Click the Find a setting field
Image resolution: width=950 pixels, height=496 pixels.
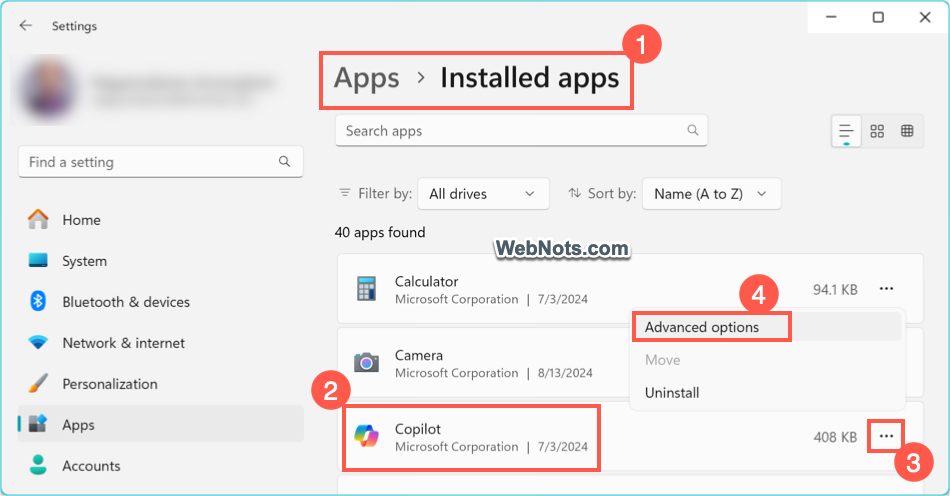(x=161, y=162)
